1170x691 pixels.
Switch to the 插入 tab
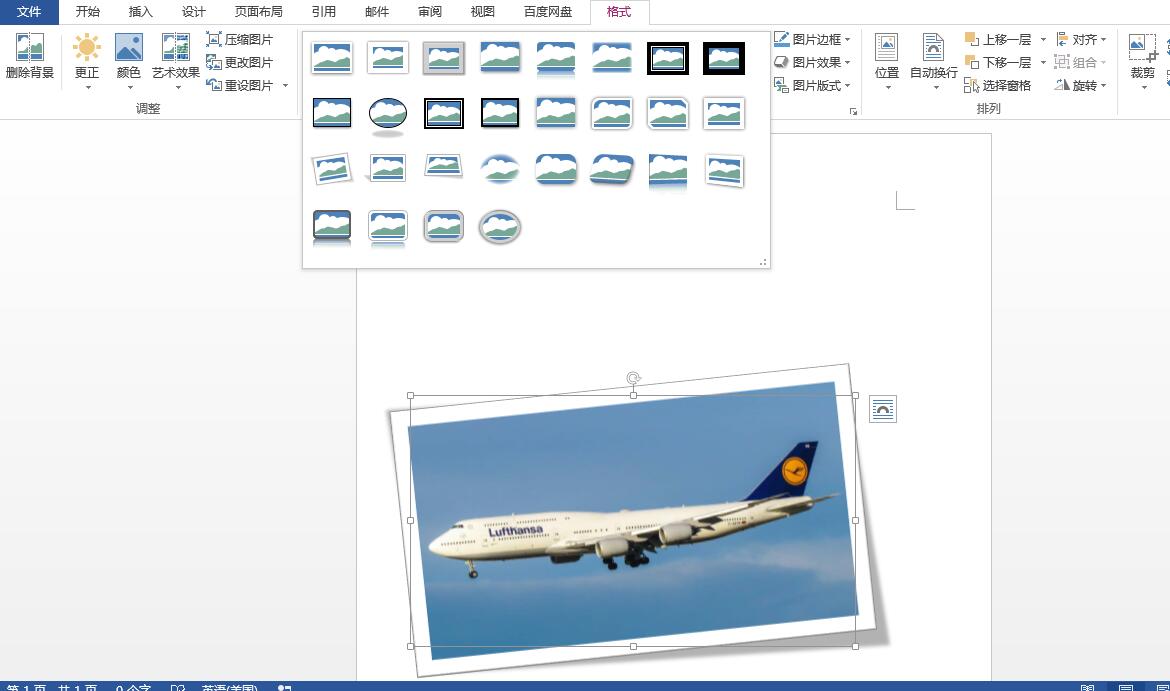(140, 12)
